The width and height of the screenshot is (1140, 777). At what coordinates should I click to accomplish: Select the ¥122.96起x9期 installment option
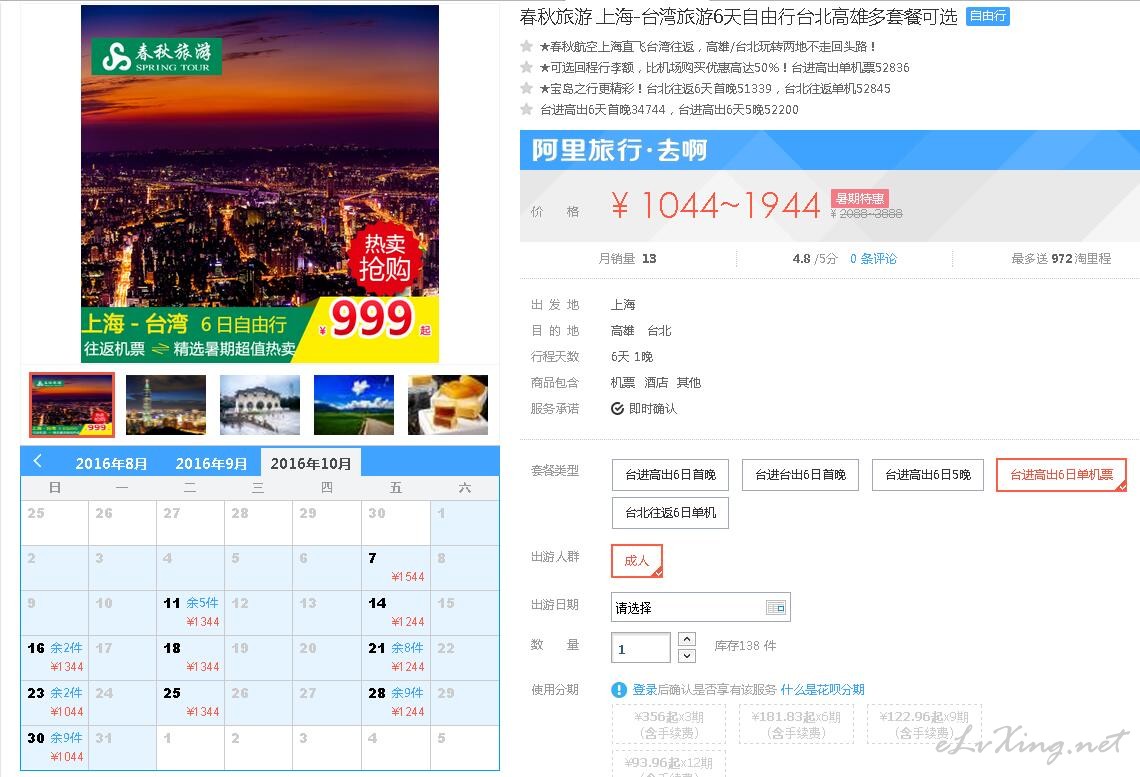pos(924,724)
